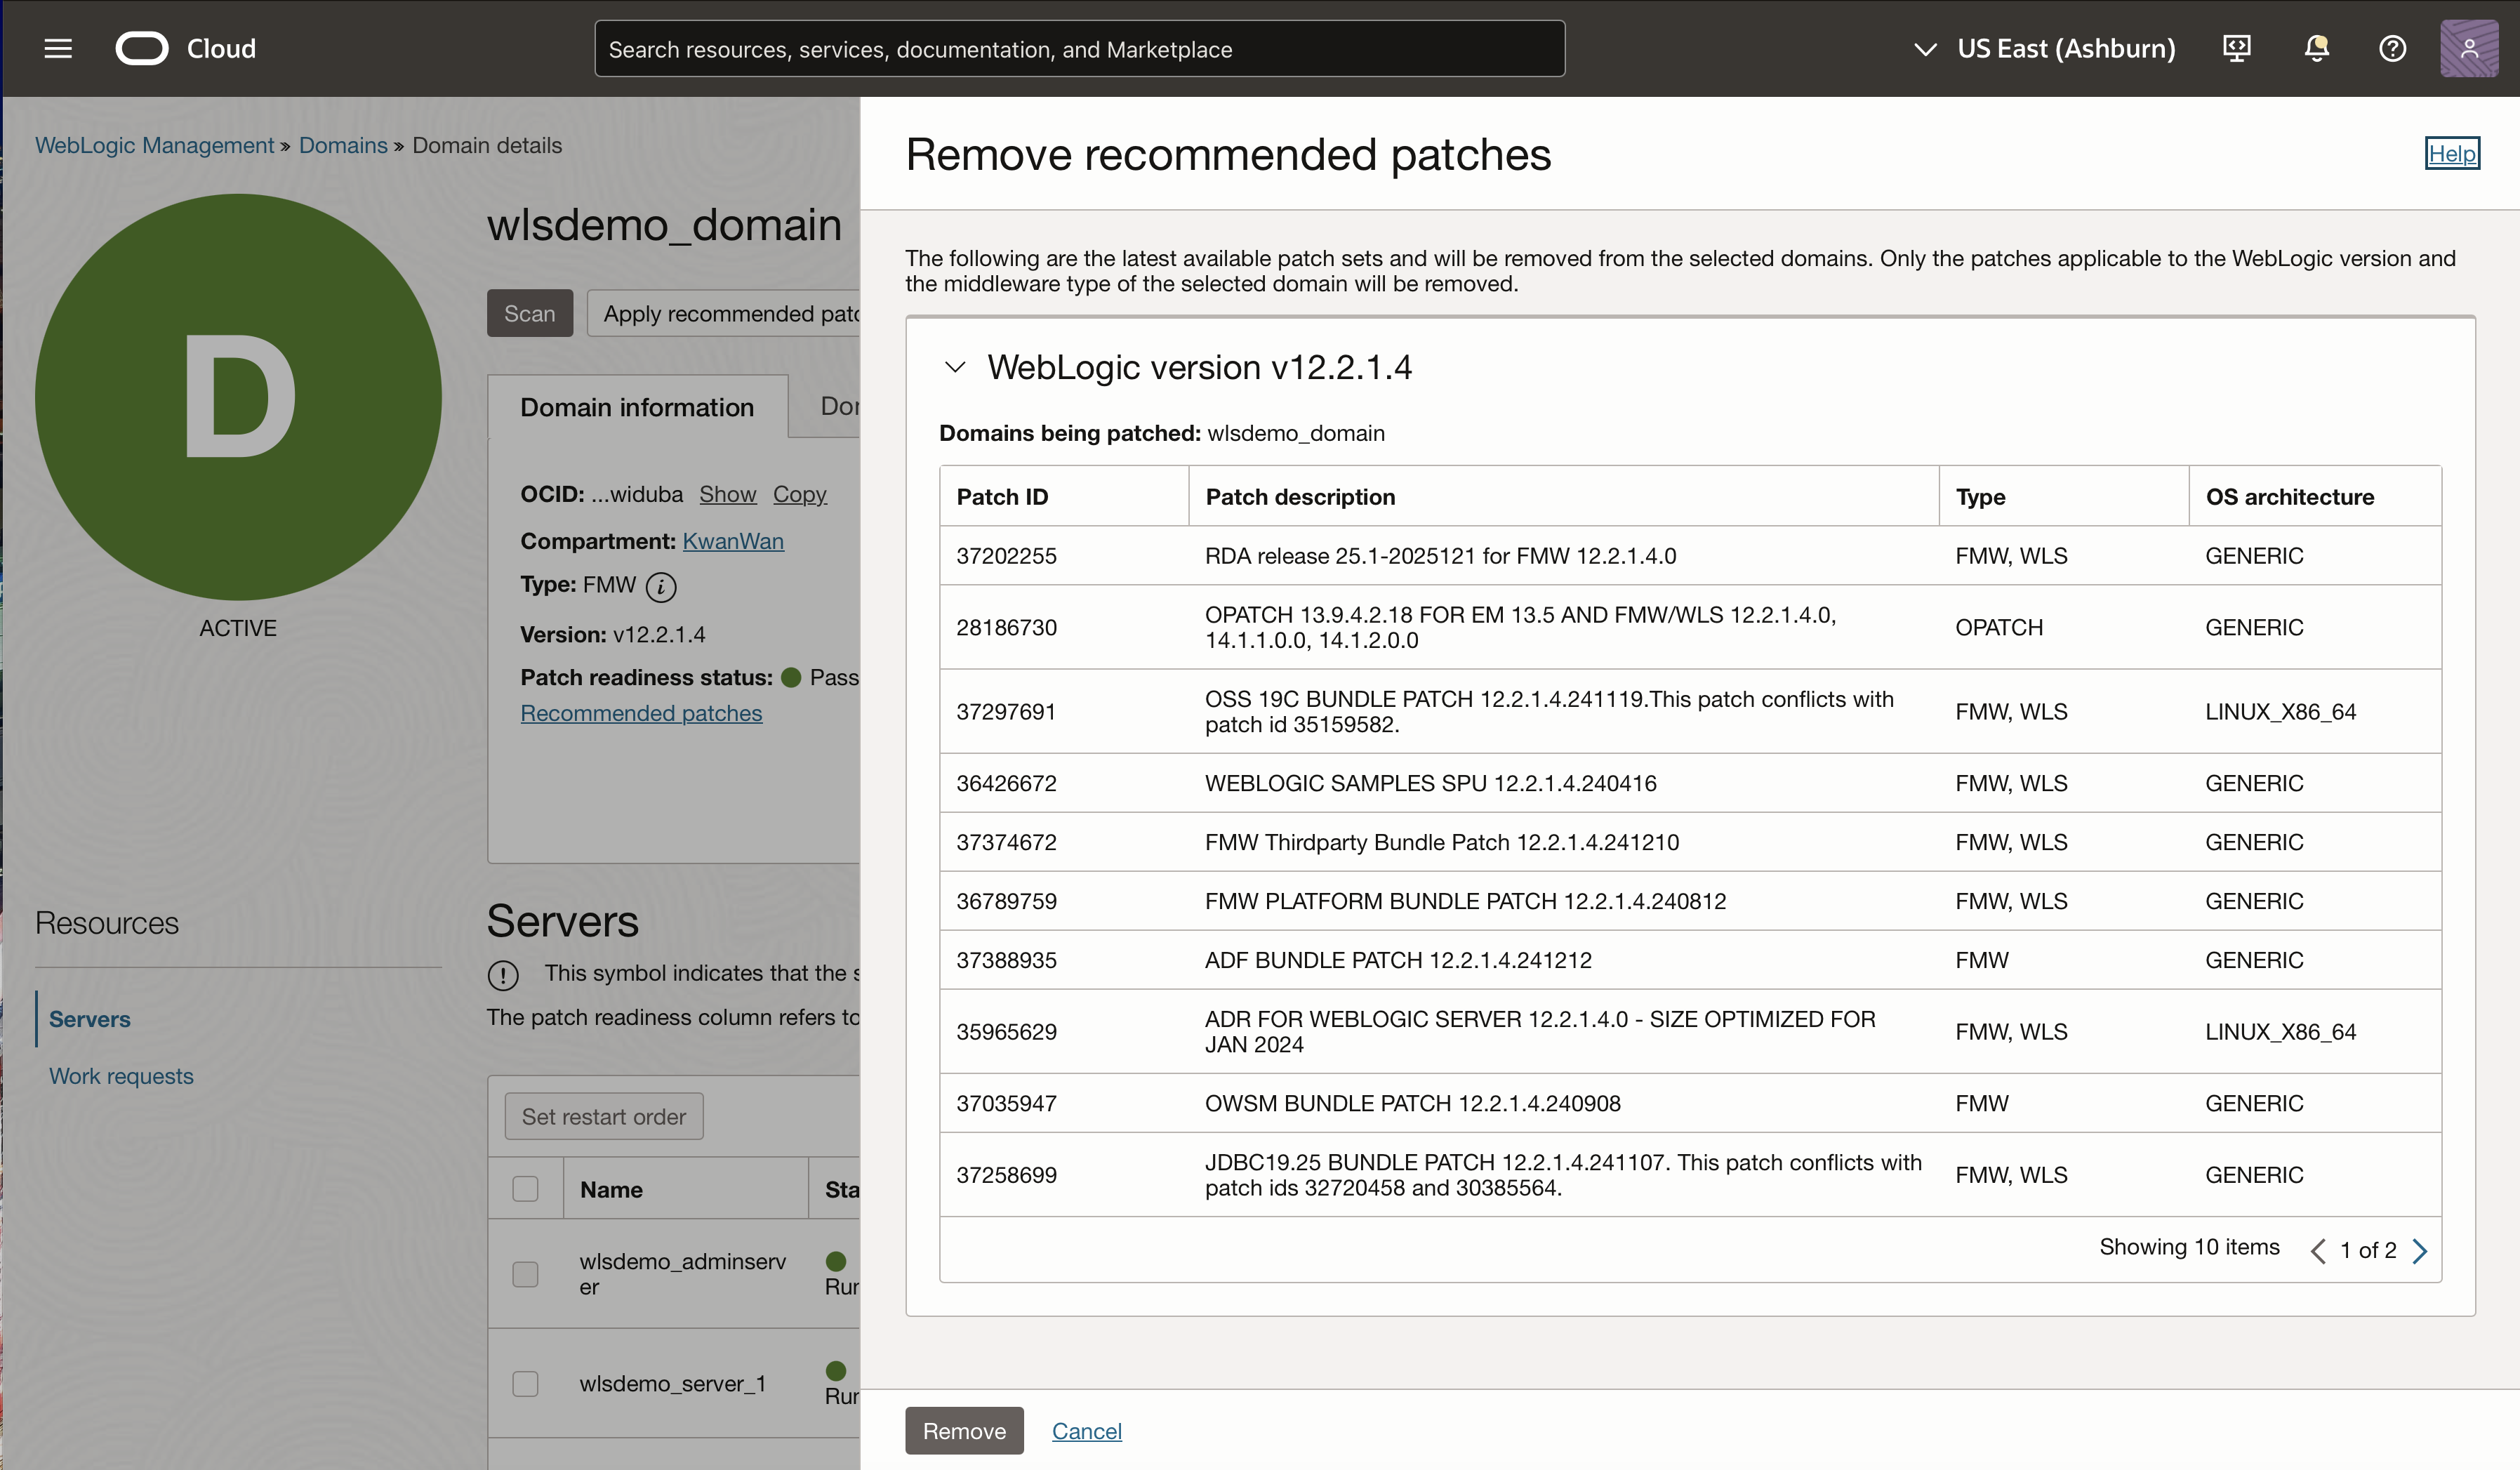Open the help menu in the top bar

tap(2392, 47)
